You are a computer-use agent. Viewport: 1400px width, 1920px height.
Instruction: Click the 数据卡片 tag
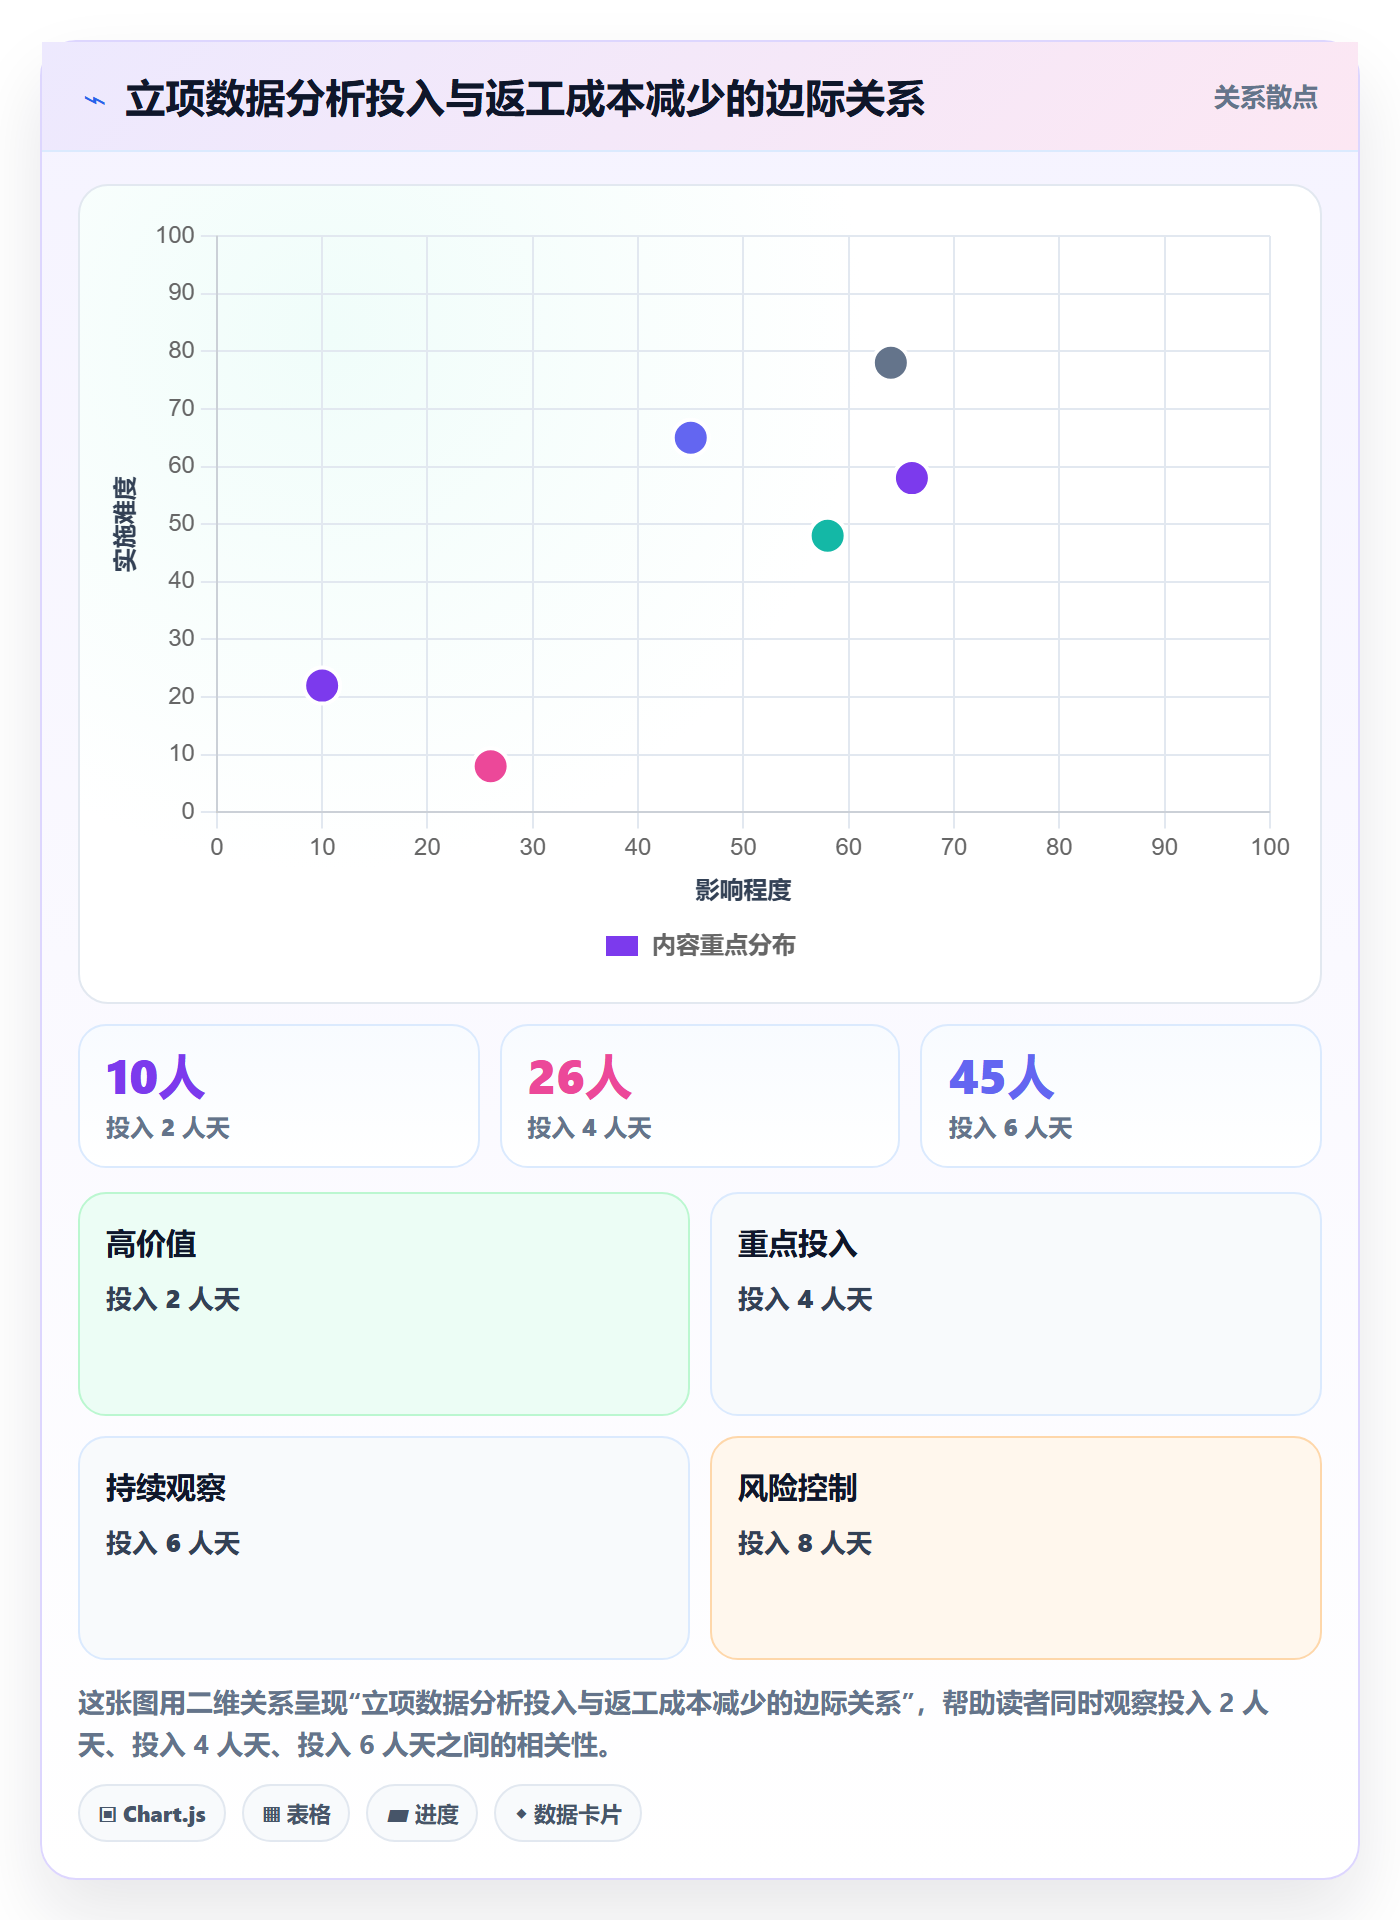click(x=568, y=1814)
